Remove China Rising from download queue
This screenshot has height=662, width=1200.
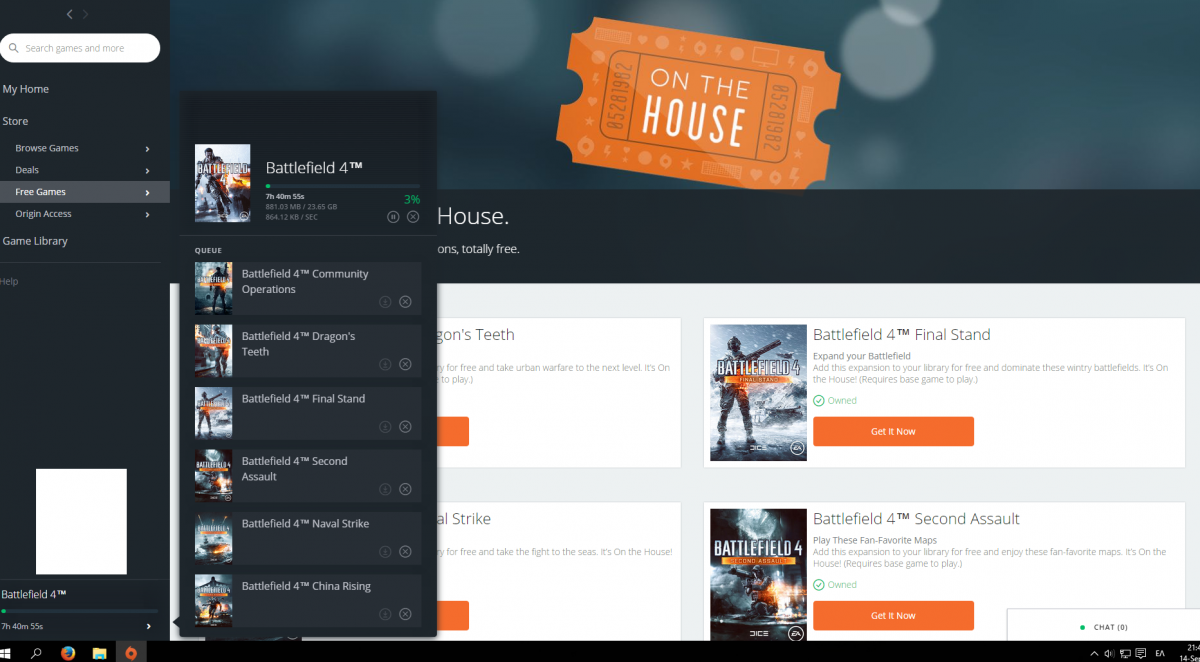[405, 614]
